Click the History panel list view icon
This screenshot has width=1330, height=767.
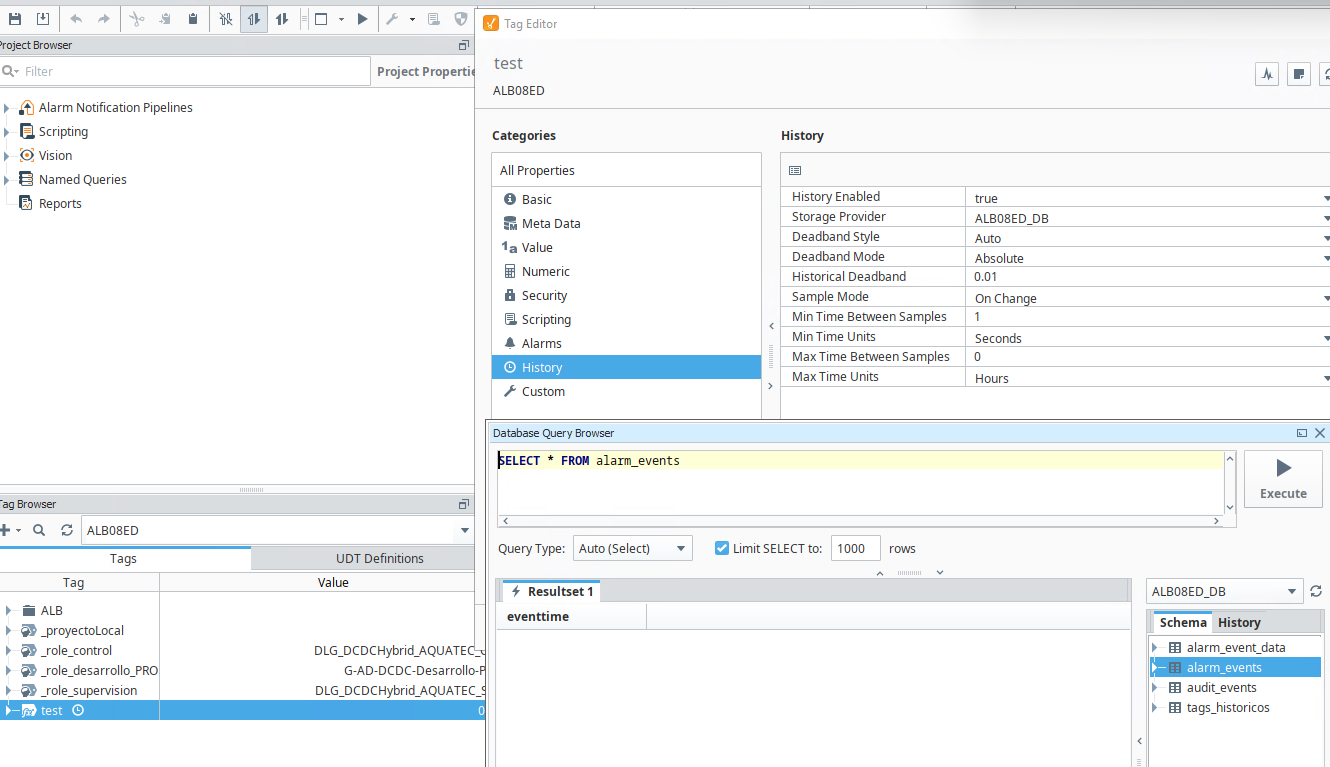795,171
